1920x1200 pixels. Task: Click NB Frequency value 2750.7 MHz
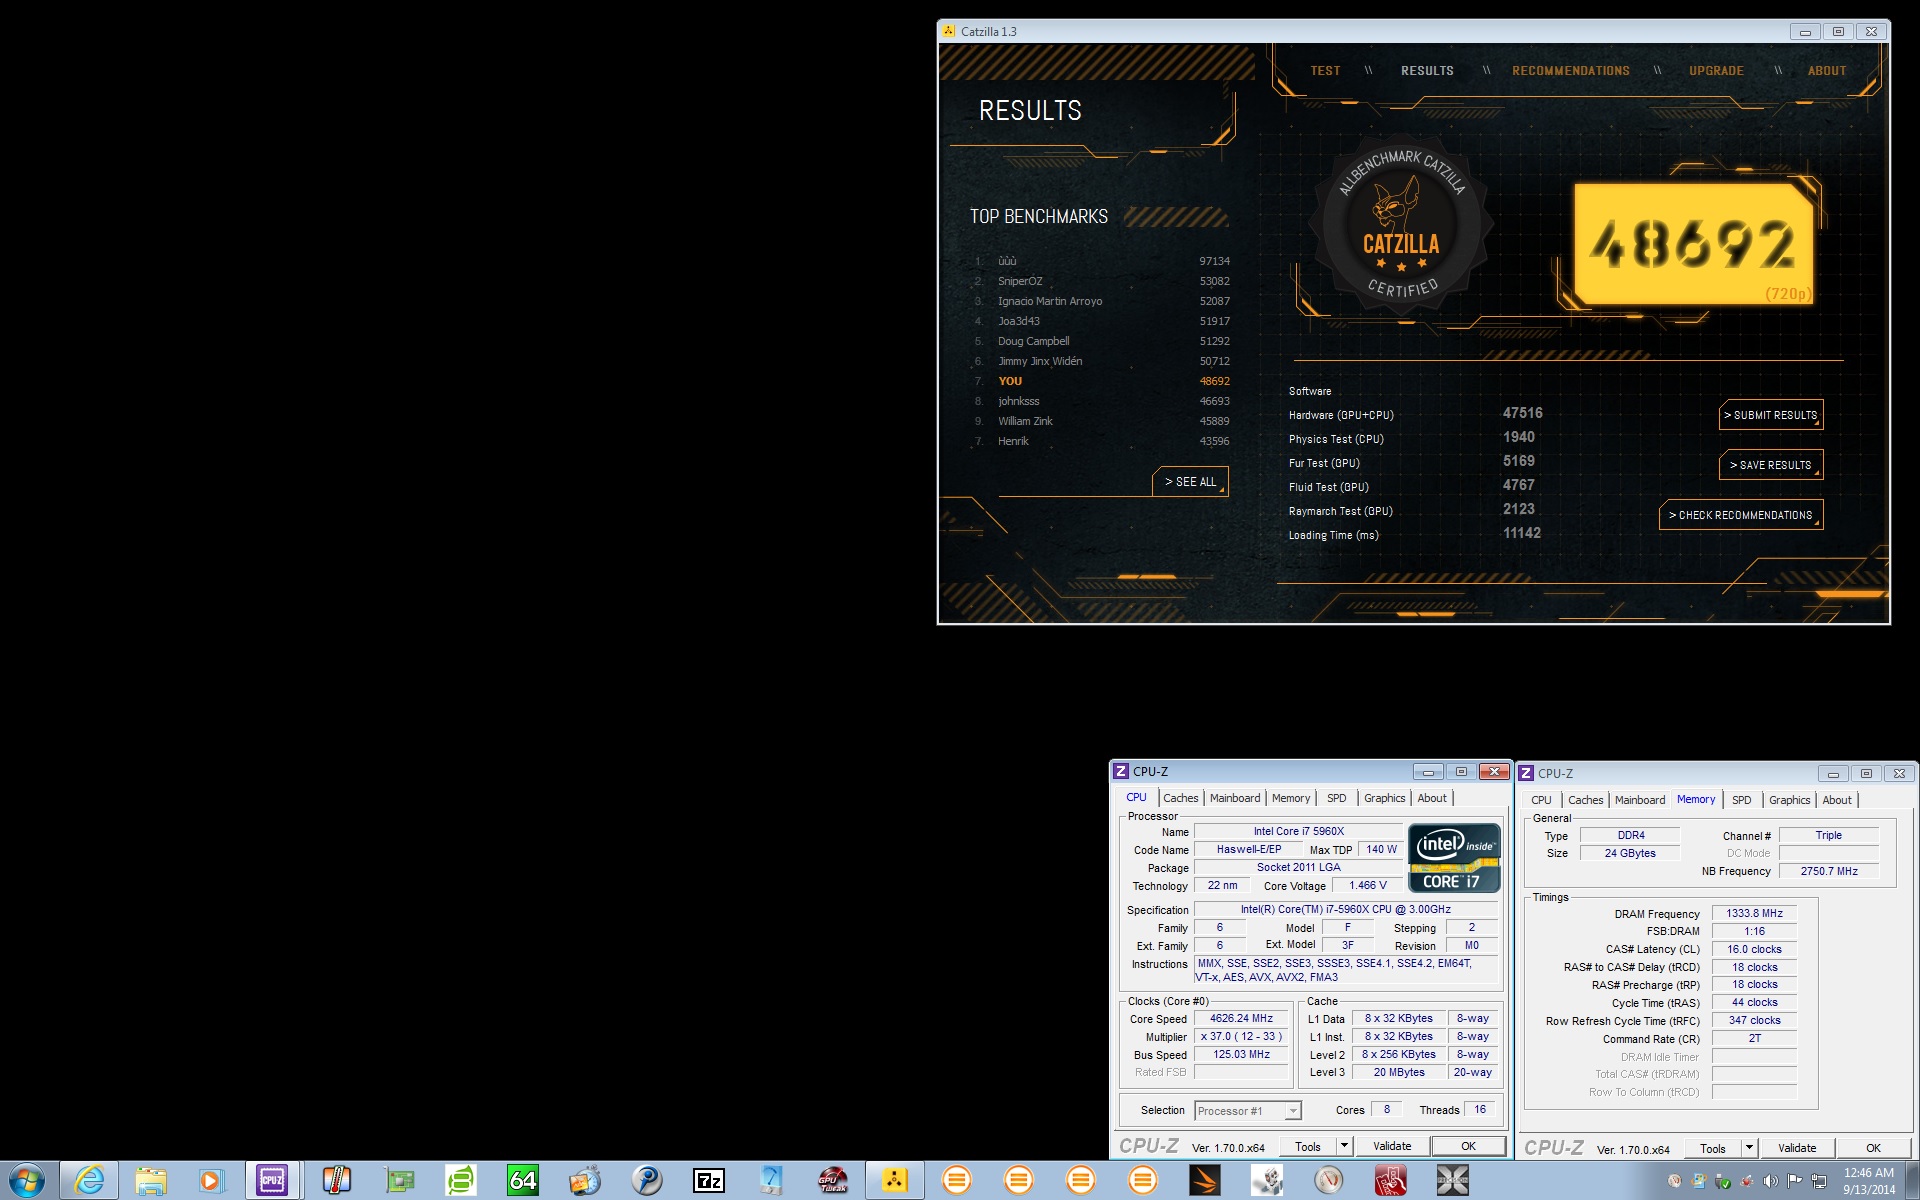pos(1829,872)
